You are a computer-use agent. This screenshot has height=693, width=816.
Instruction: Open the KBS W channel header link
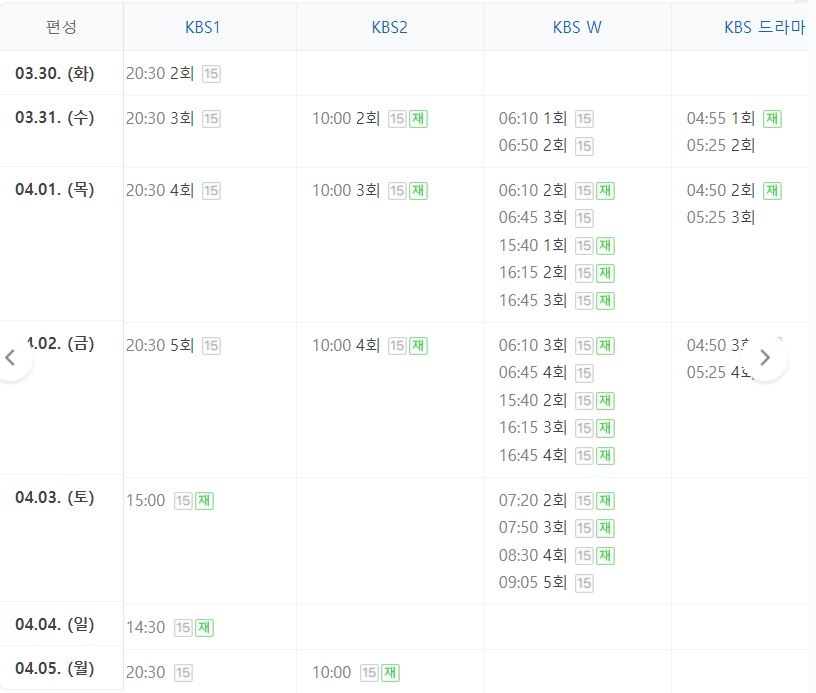577,27
